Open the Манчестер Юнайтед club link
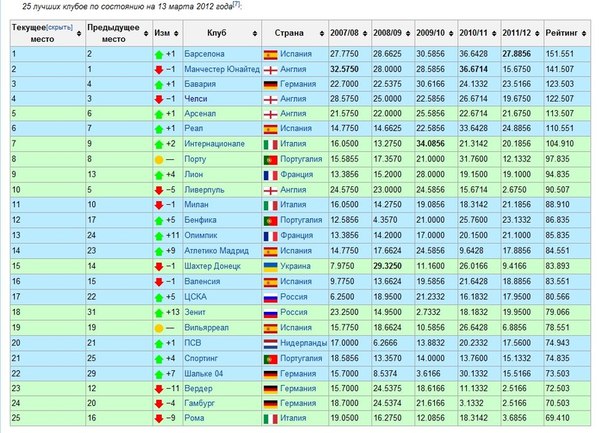The height and width of the screenshot is (433, 604). pyautogui.click(x=221, y=69)
